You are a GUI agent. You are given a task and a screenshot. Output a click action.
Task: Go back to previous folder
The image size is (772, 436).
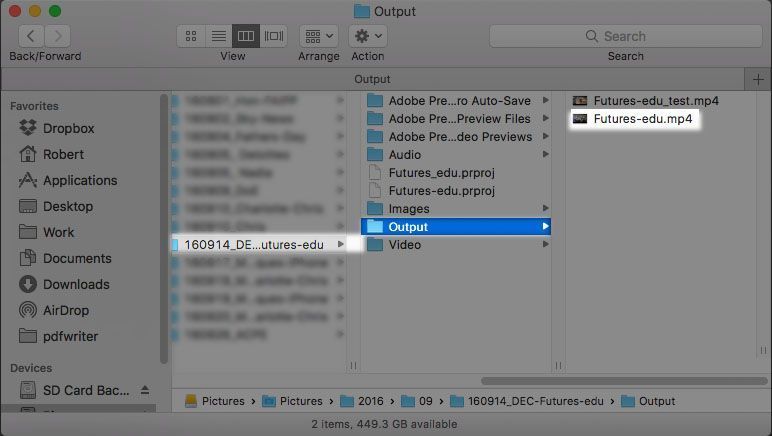point(31,36)
